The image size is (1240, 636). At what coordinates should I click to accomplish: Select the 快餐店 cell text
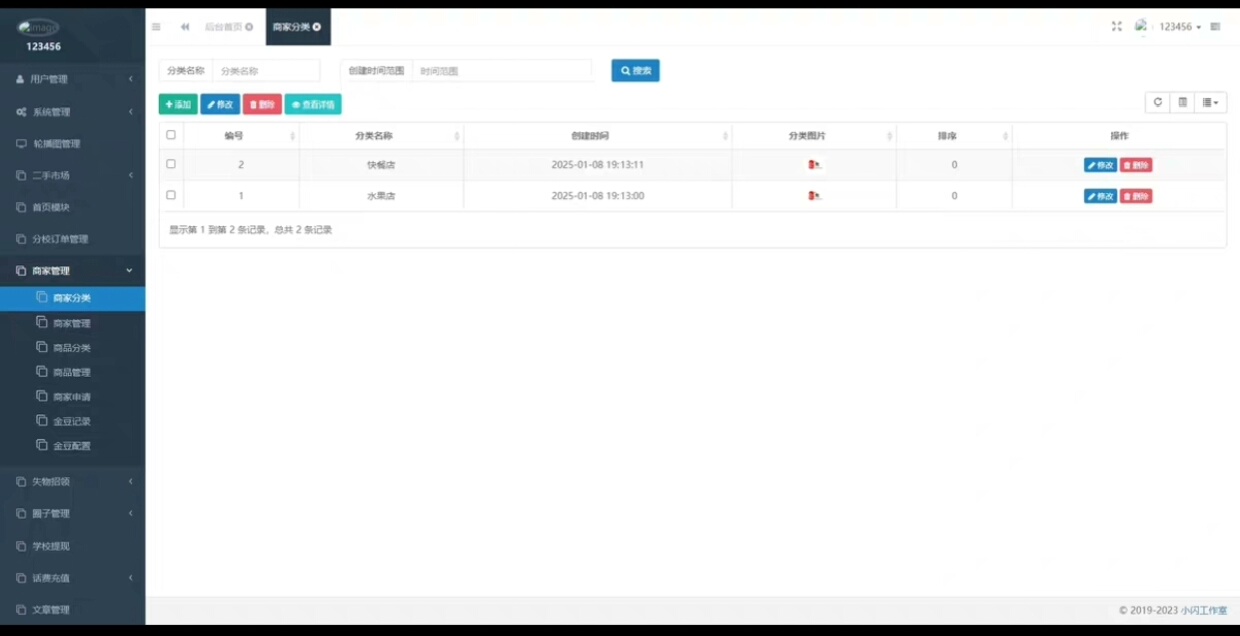(x=381, y=165)
